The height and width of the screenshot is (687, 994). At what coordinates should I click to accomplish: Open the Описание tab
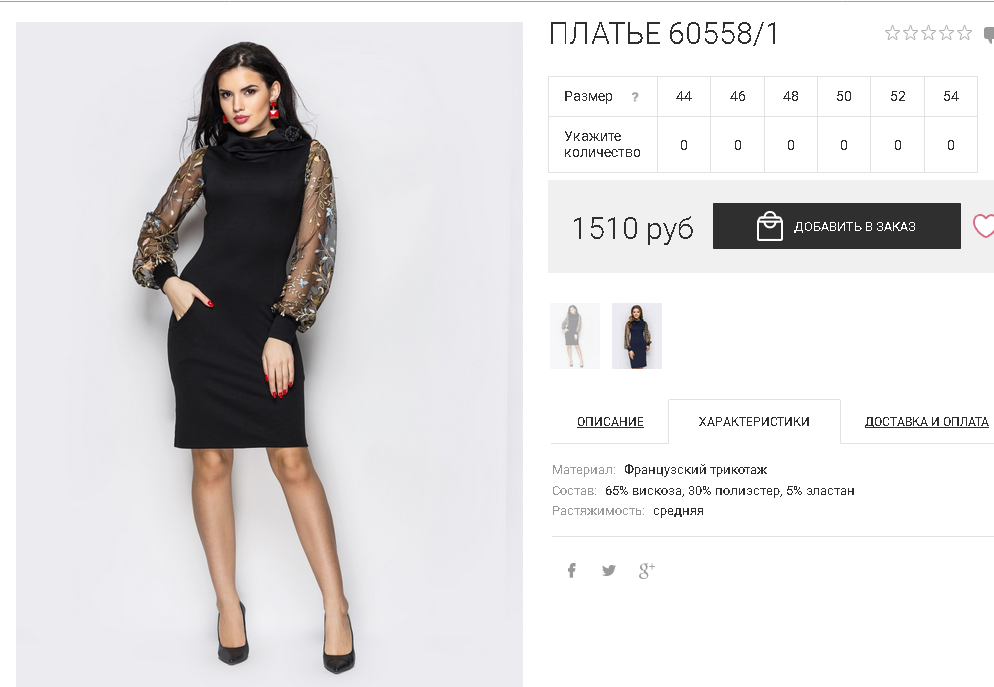tap(610, 421)
